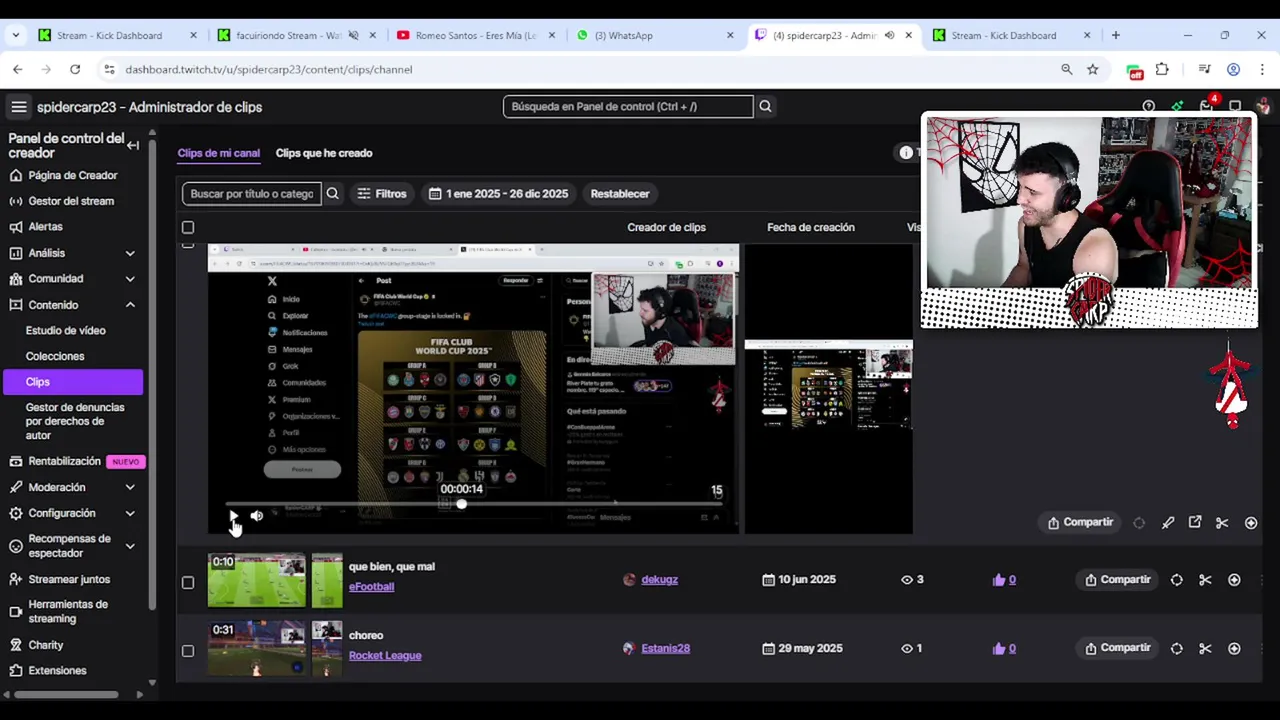The image size is (1280, 720).
Task: Click thumbs-up icon in que bien, que mal row
Action: click(x=999, y=580)
